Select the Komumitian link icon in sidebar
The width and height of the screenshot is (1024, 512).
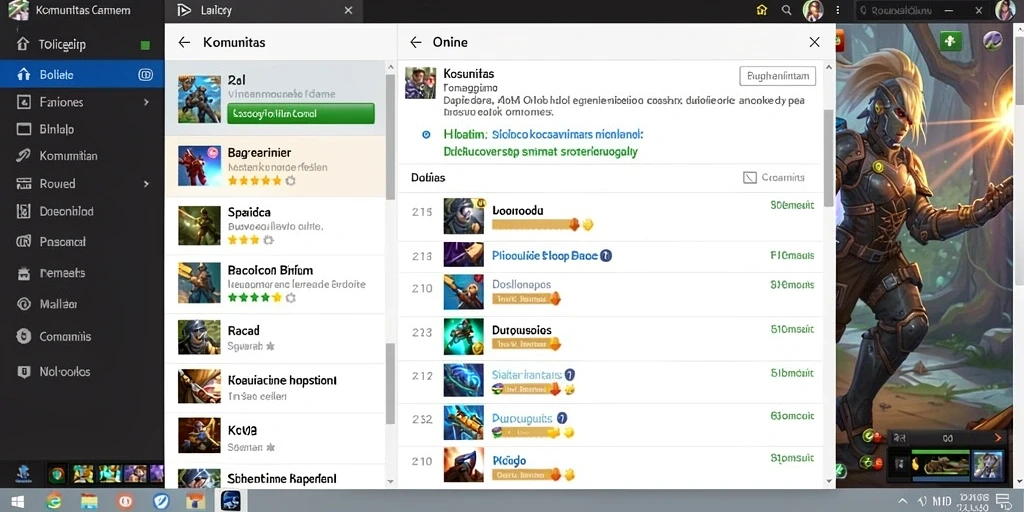pos(24,155)
